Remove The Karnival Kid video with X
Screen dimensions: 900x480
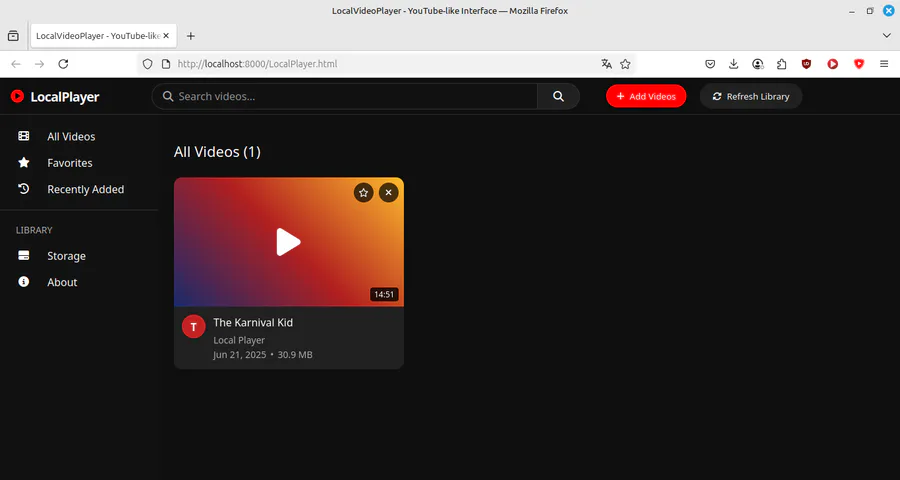[x=389, y=193]
